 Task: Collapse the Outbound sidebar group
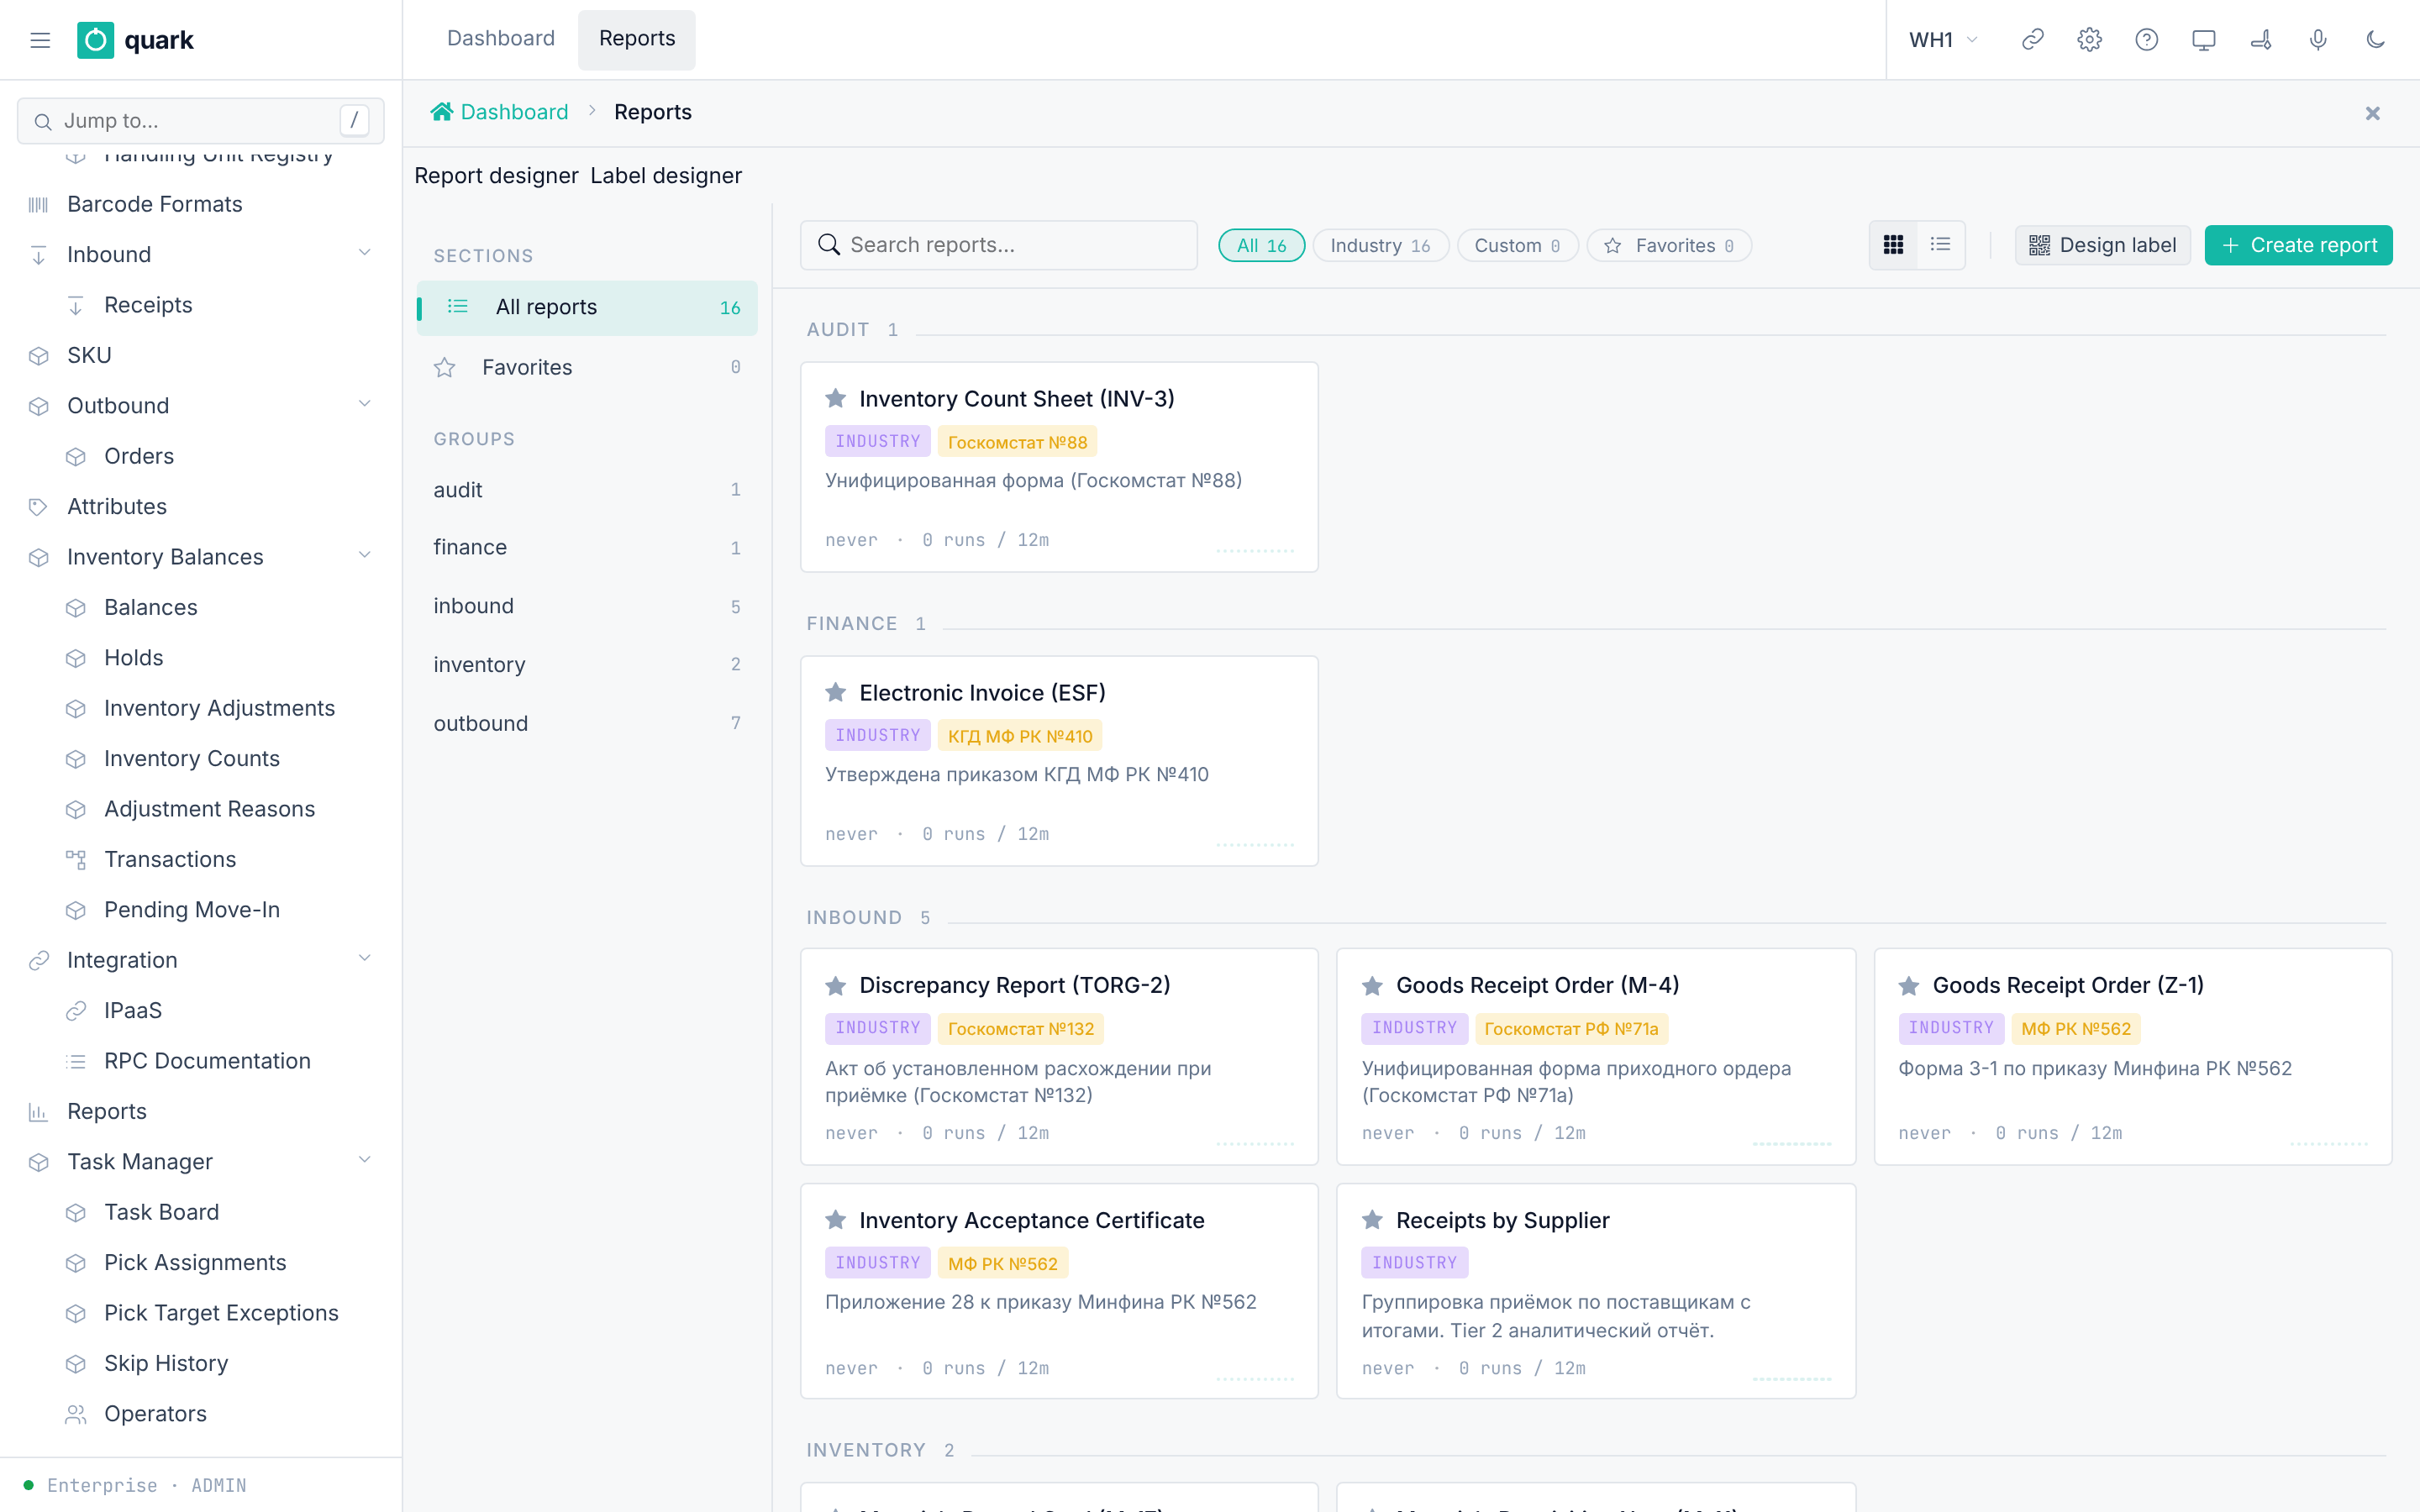pyautogui.click(x=364, y=405)
